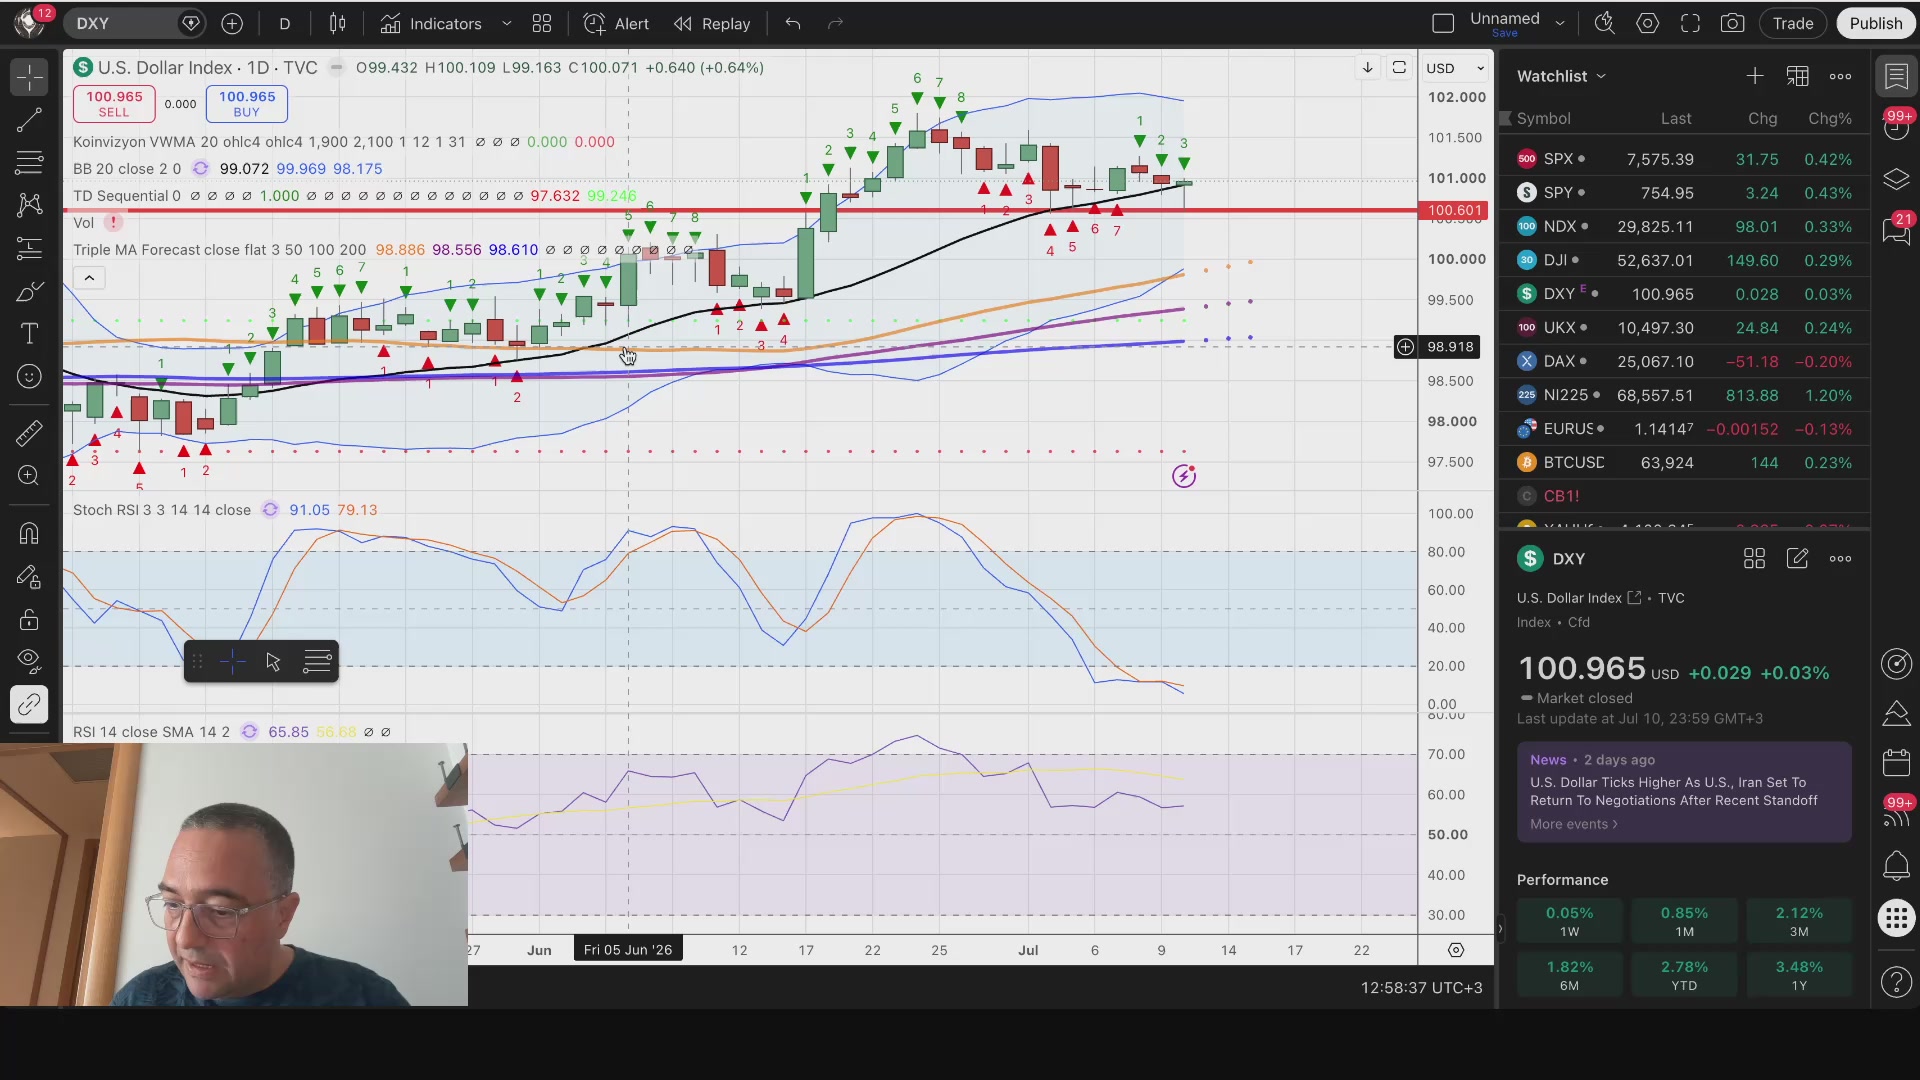
Task: Toggle auto-fit data to screen button
Action: pyautogui.click(x=1399, y=68)
